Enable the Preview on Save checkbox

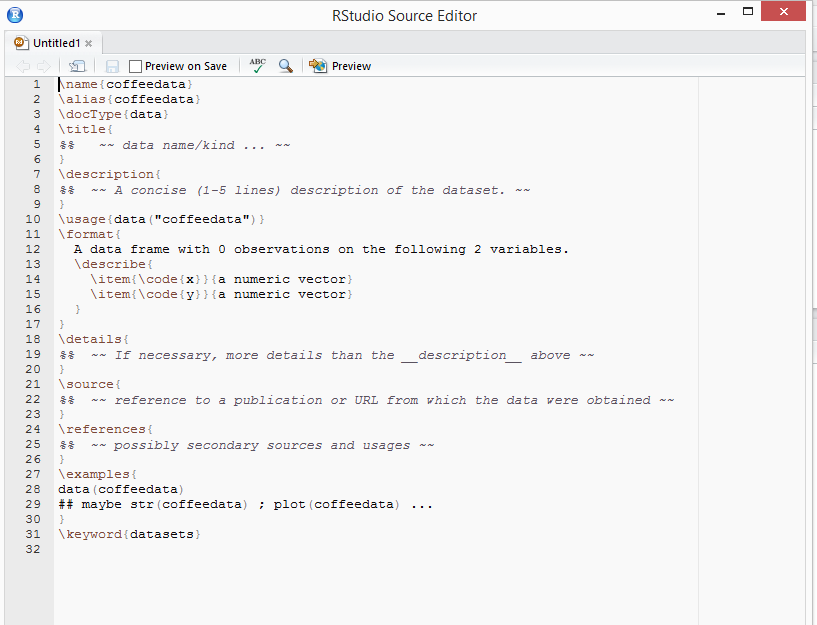point(135,65)
